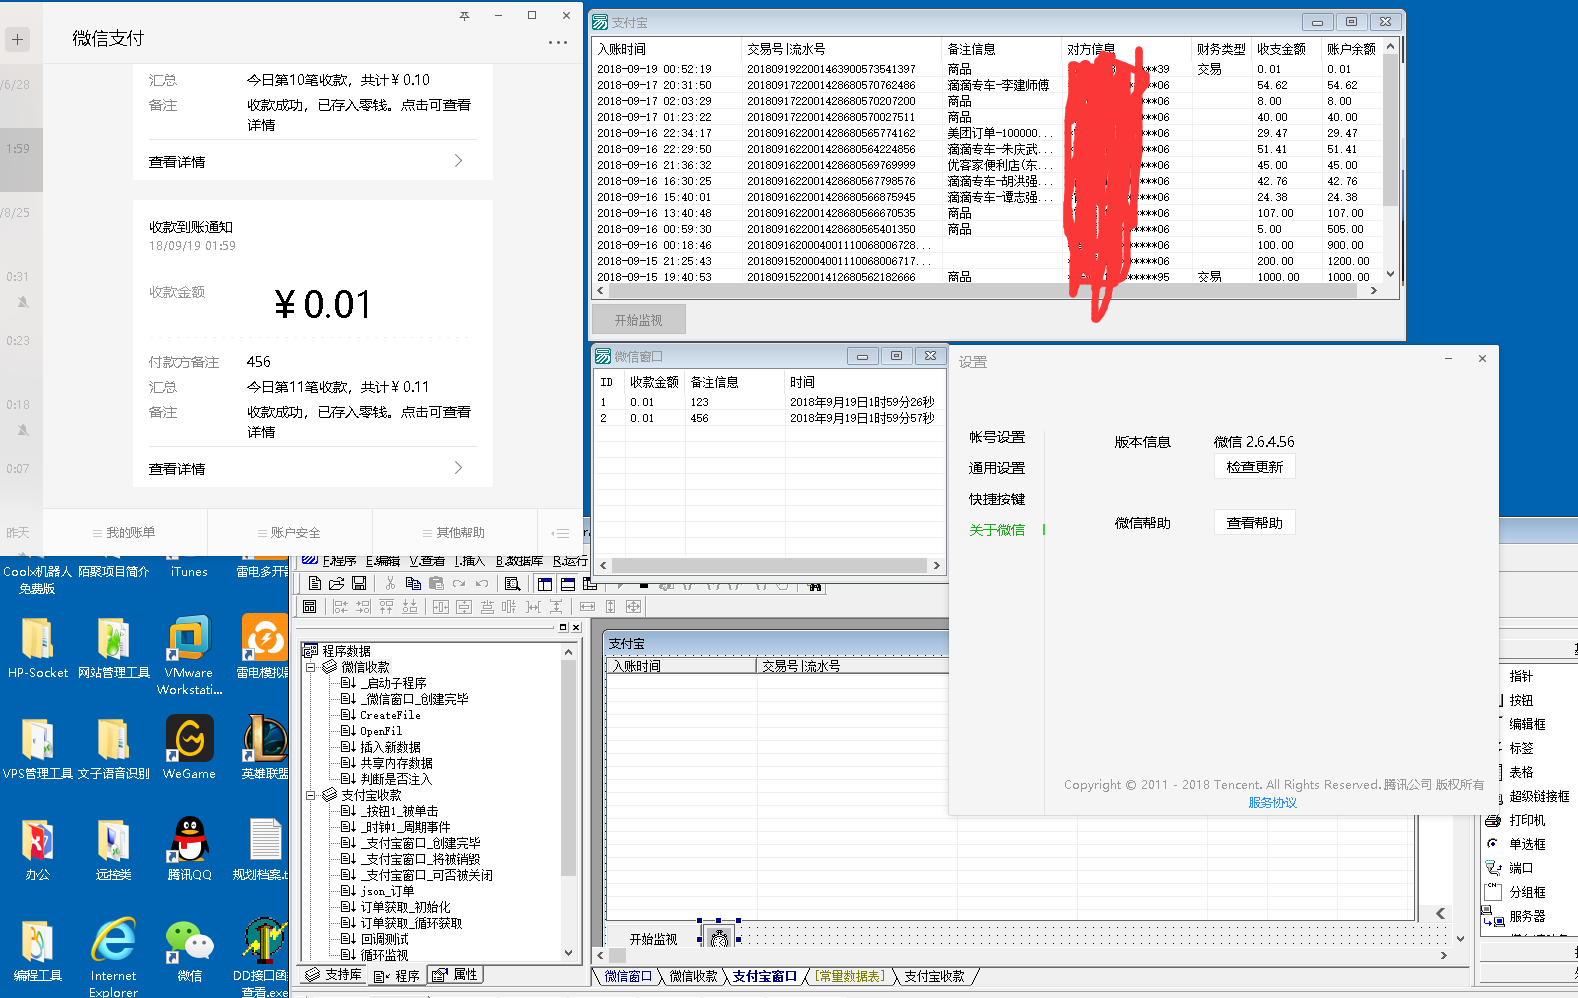Open the B.数据库 menu

[x=519, y=561]
